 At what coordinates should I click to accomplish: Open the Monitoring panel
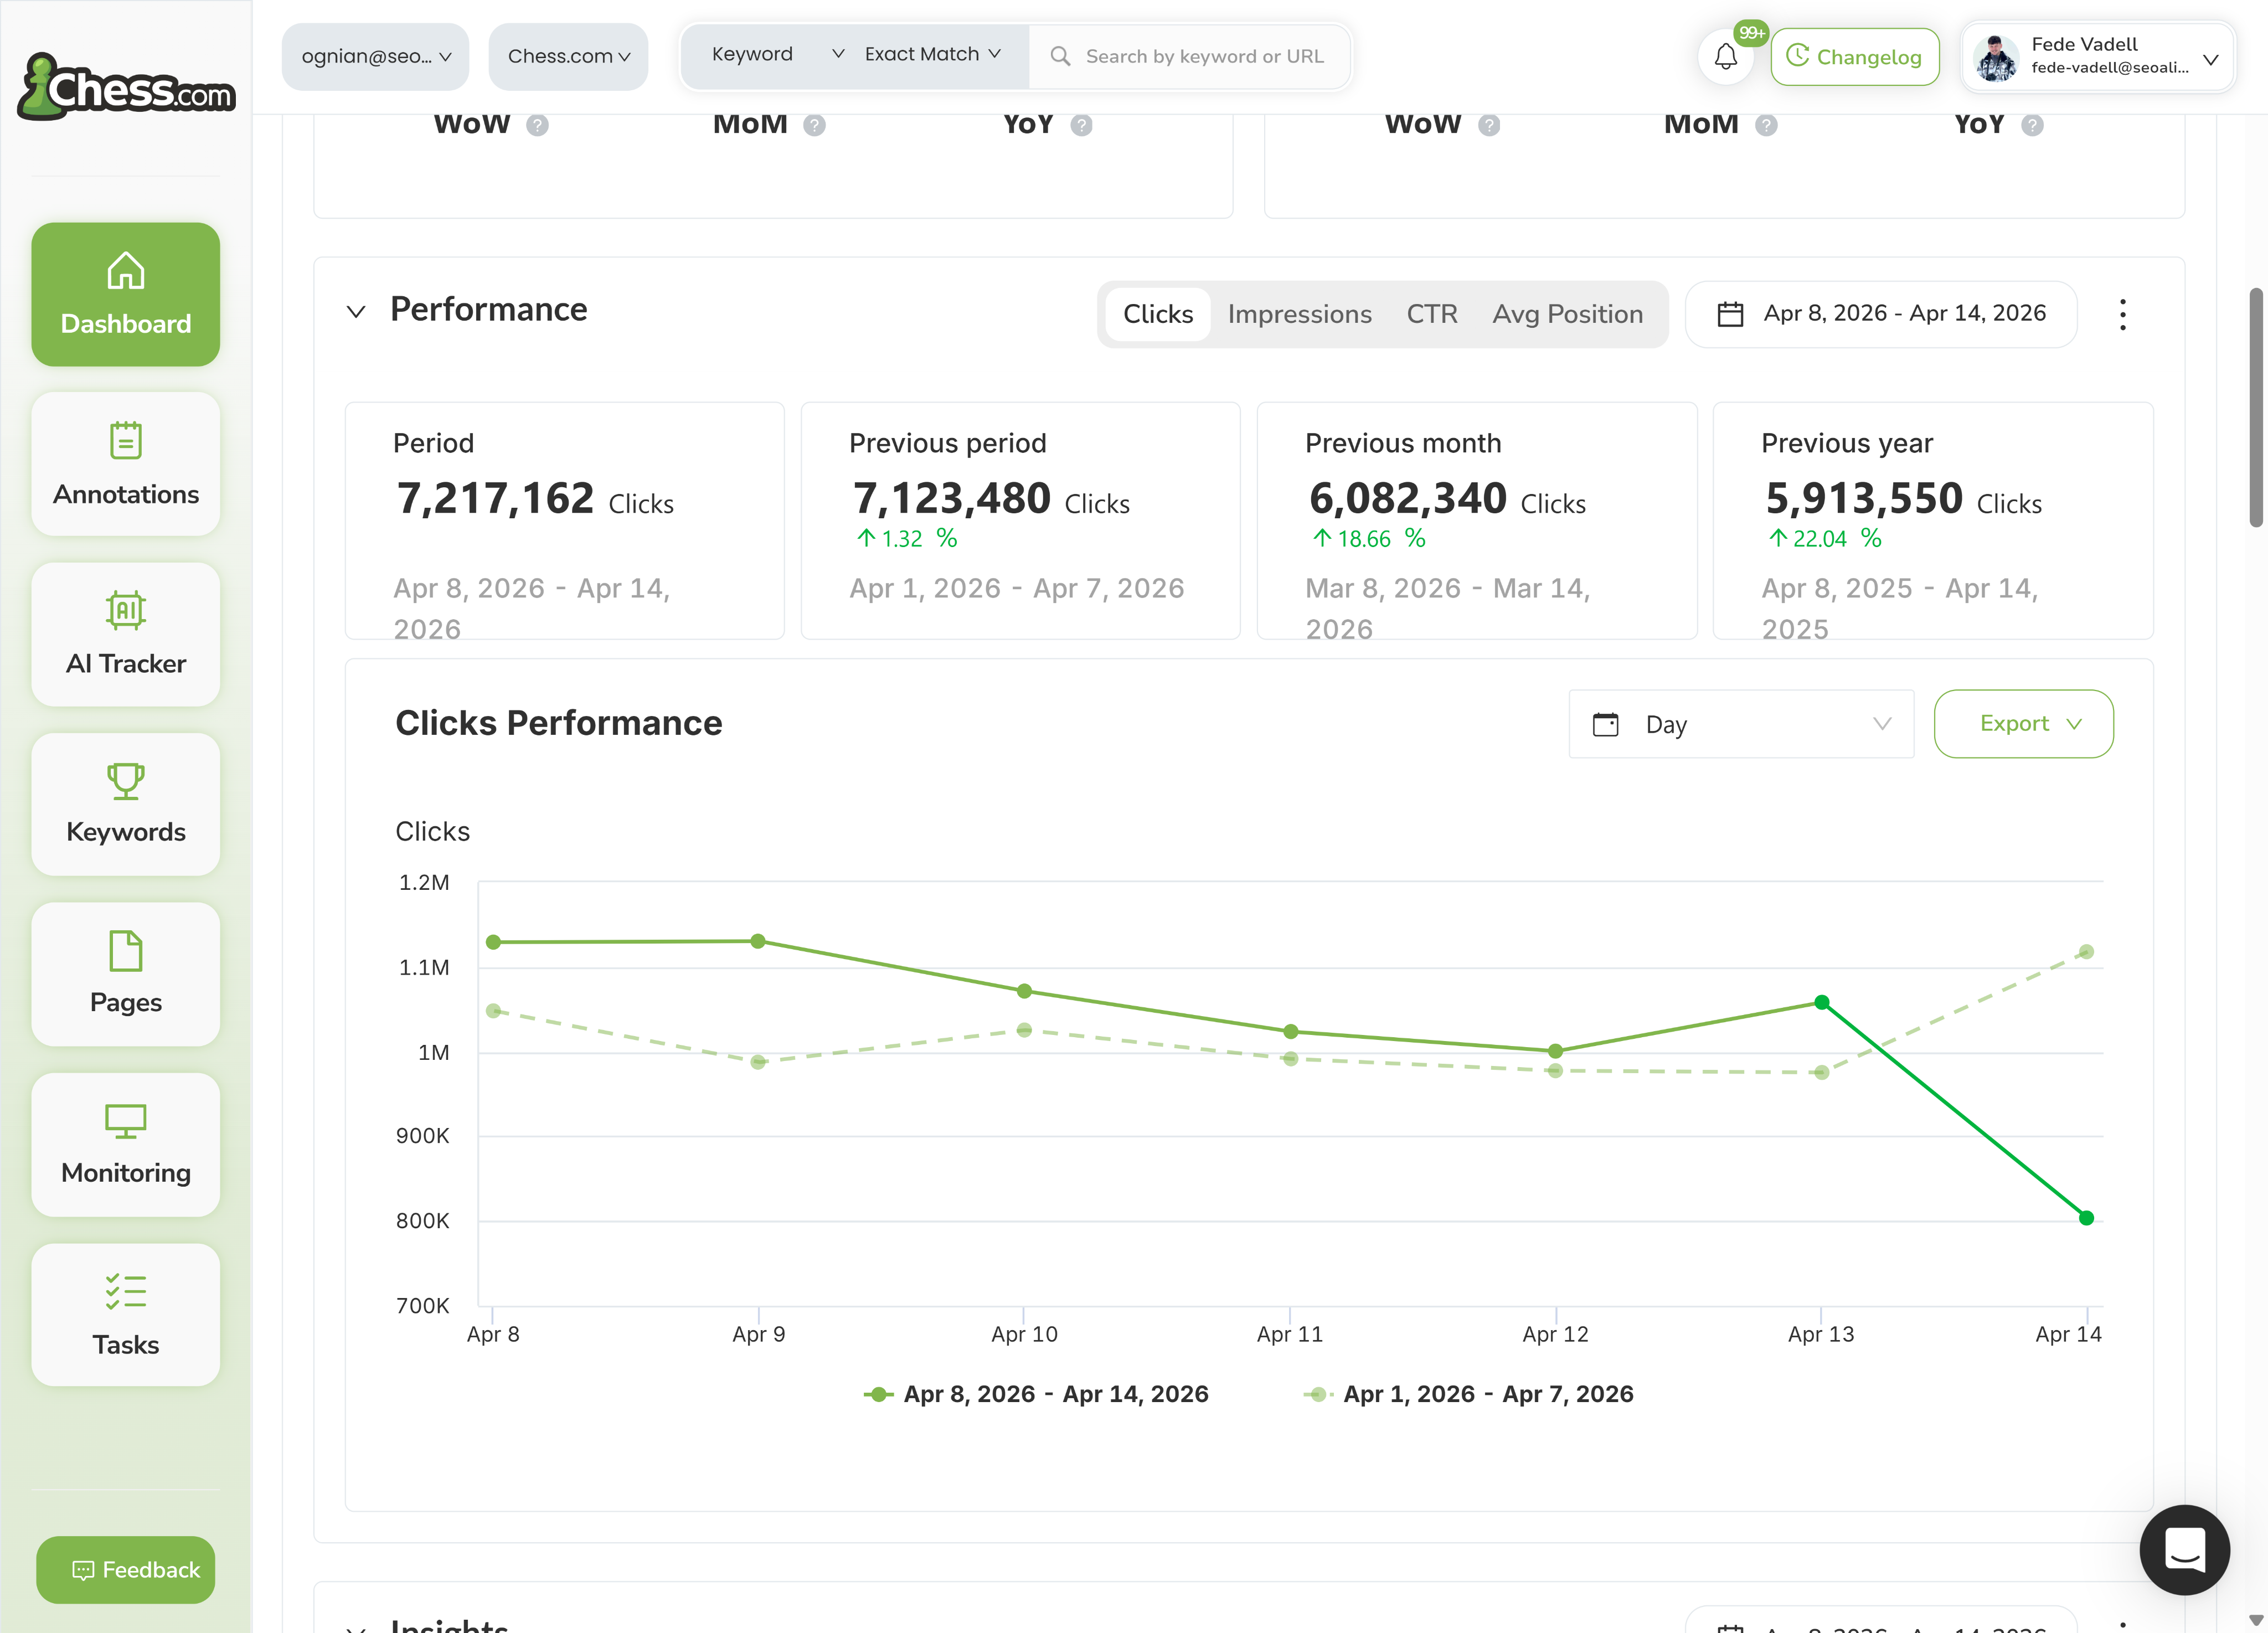click(x=125, y=1144)
